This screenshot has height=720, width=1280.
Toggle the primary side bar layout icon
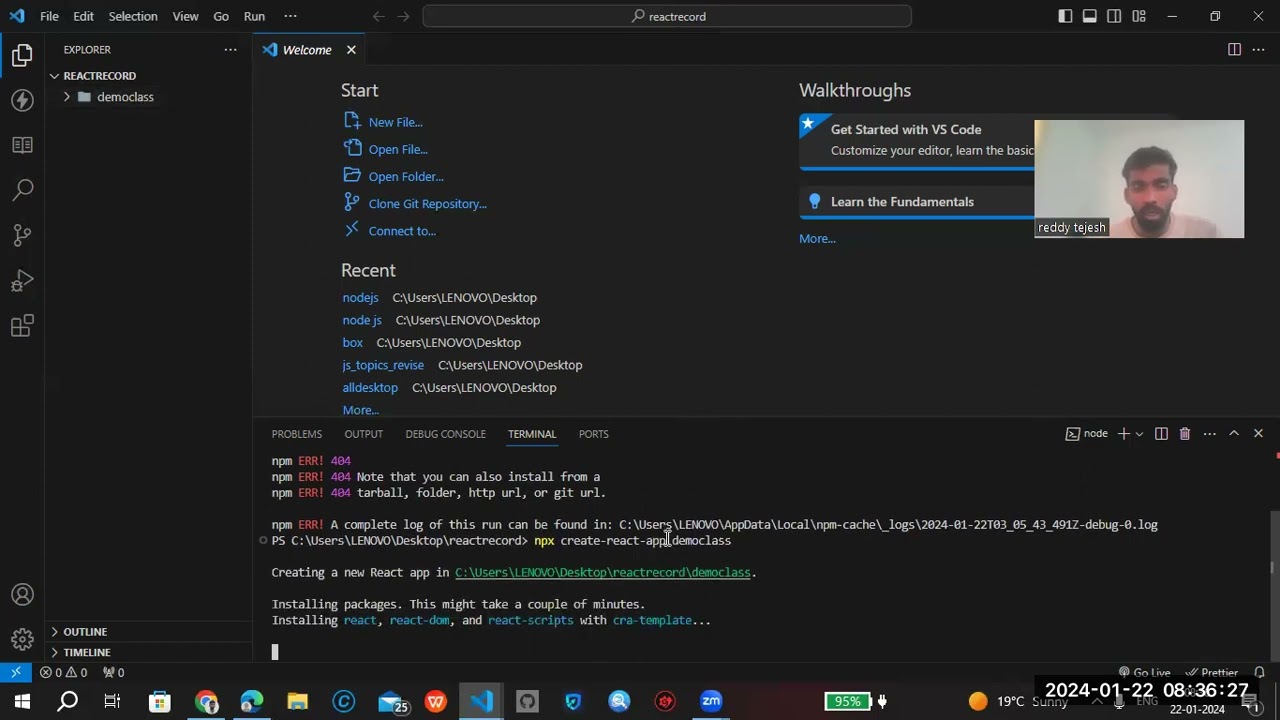pyautogui.click(x=1065, y=16)
